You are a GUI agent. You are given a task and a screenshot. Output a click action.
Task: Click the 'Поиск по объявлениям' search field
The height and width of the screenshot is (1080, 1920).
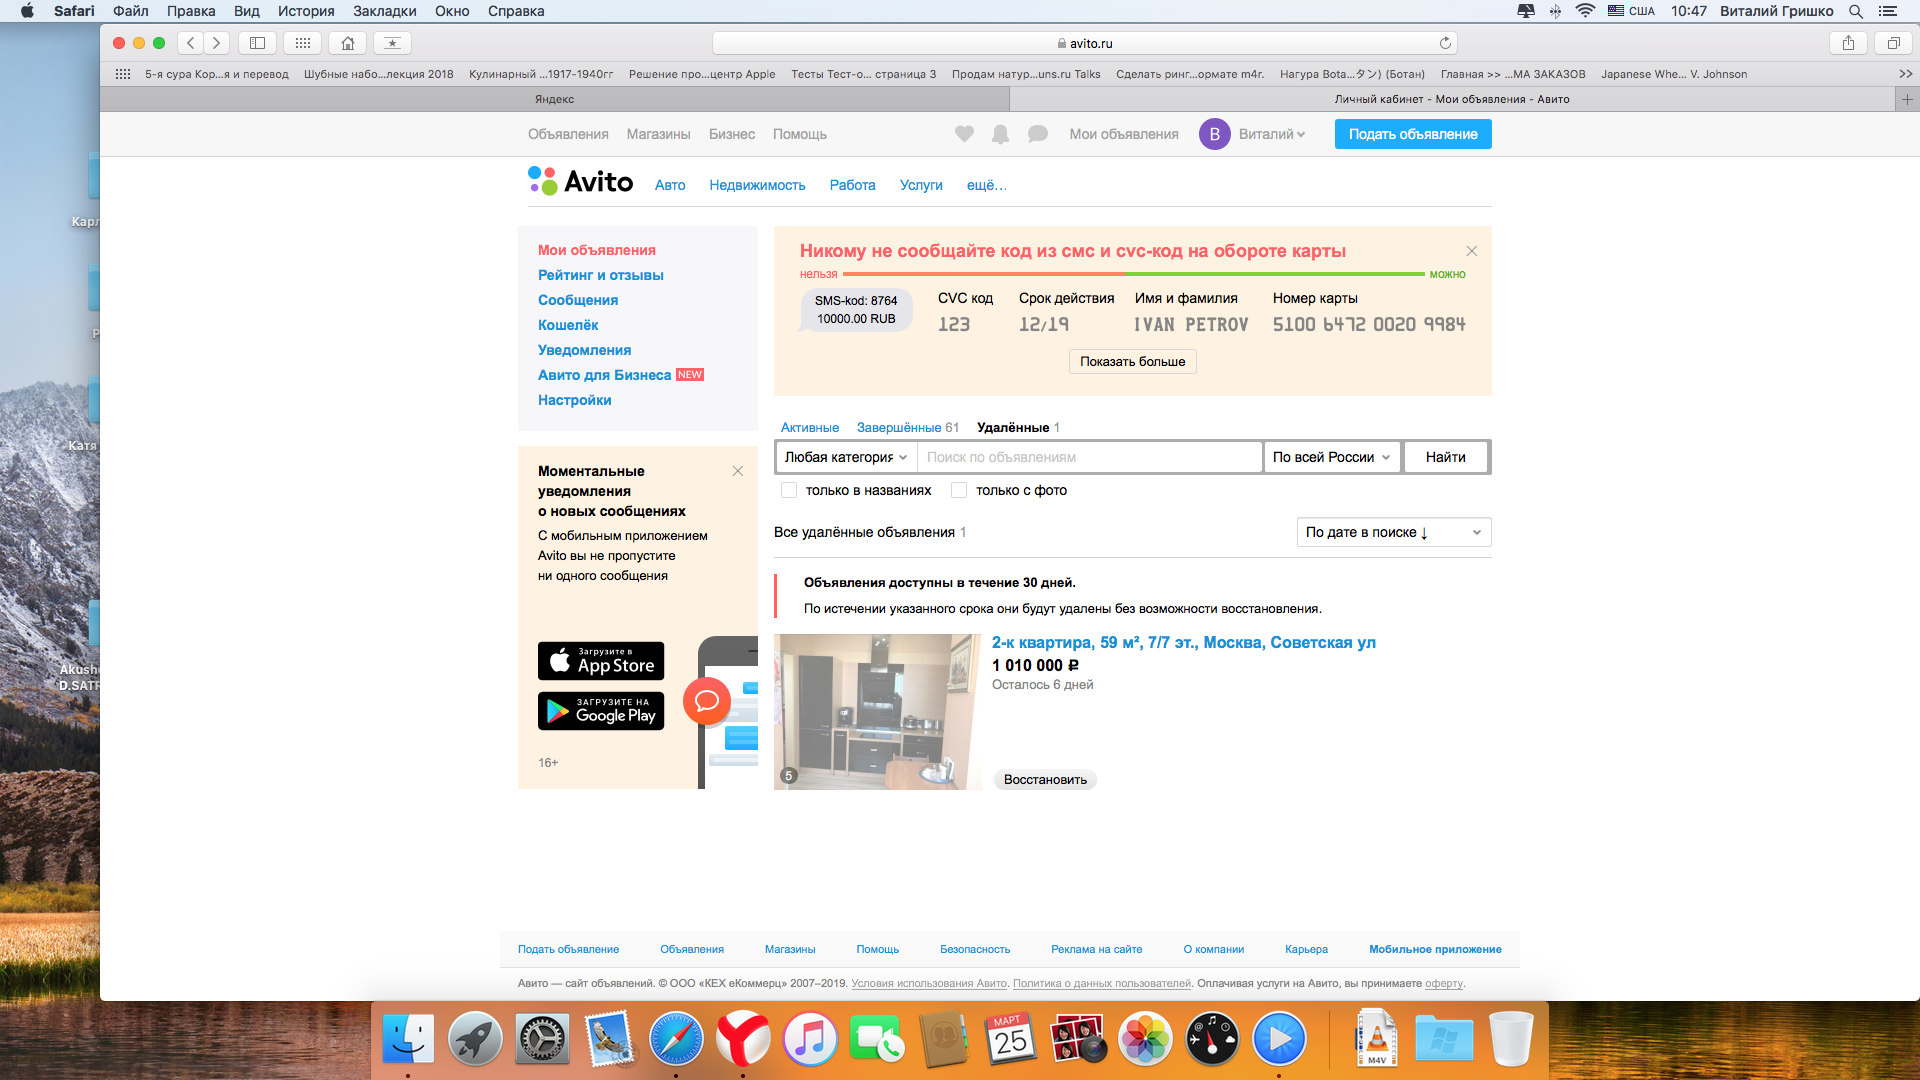point(1090,457)
